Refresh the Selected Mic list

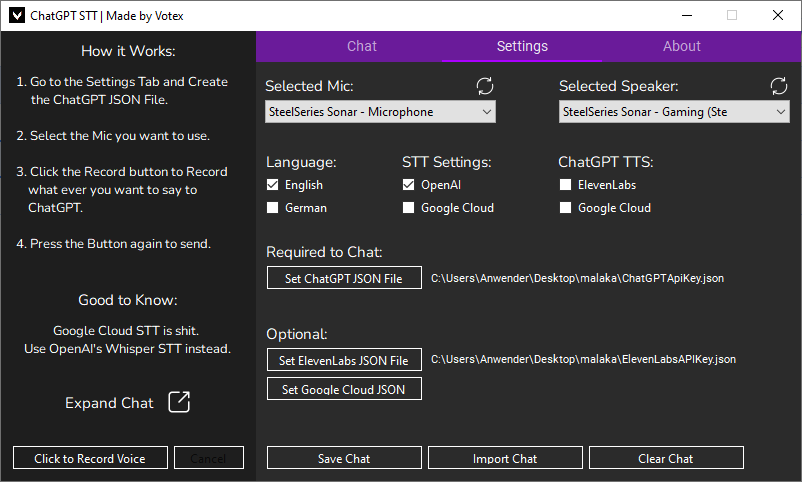click(485, 86)
